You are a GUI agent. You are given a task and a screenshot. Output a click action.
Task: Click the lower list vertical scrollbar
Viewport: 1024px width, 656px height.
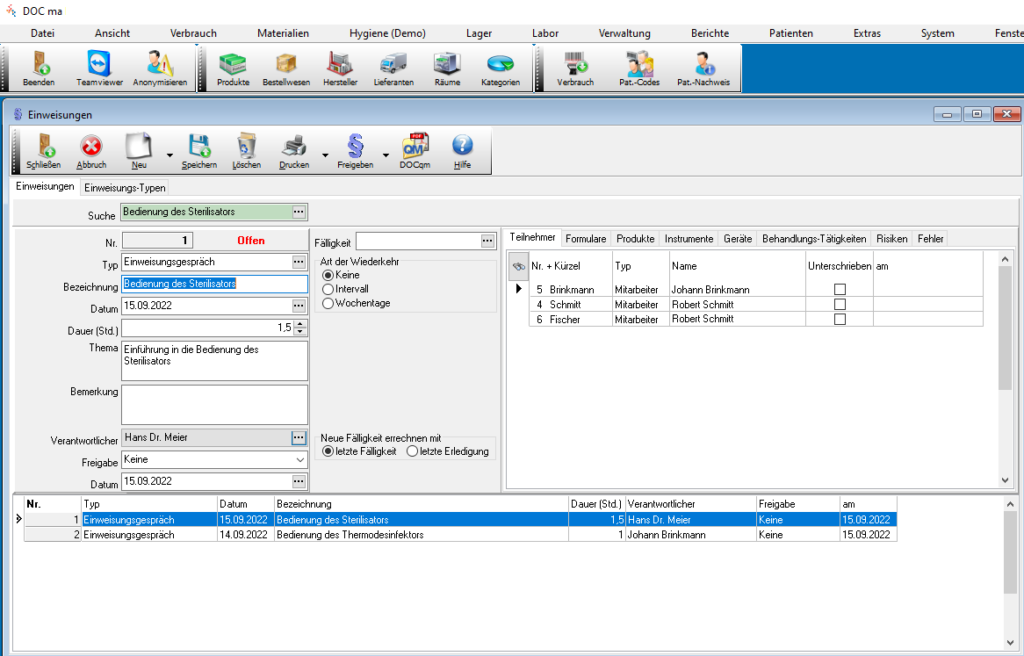(x=1010, y=573)
